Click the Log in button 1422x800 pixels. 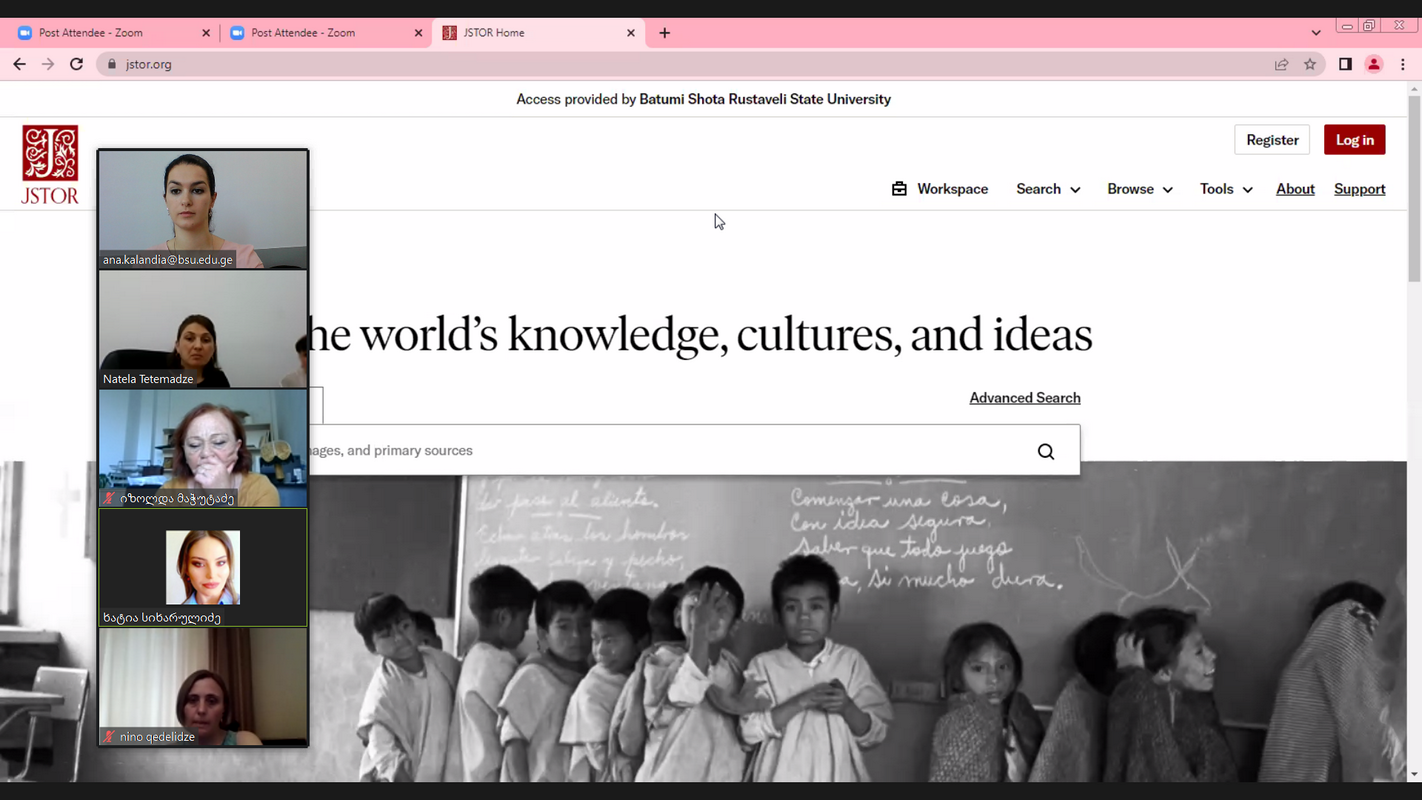(1354, 140)
